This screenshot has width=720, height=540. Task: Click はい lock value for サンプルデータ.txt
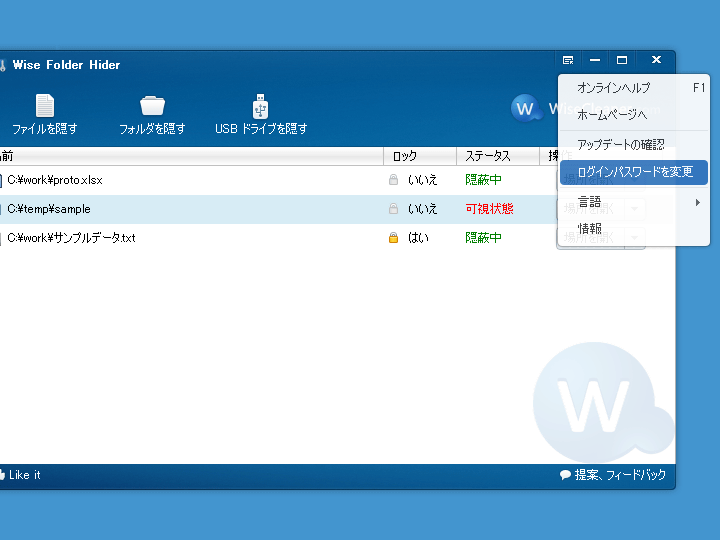[x=418, y=237]
